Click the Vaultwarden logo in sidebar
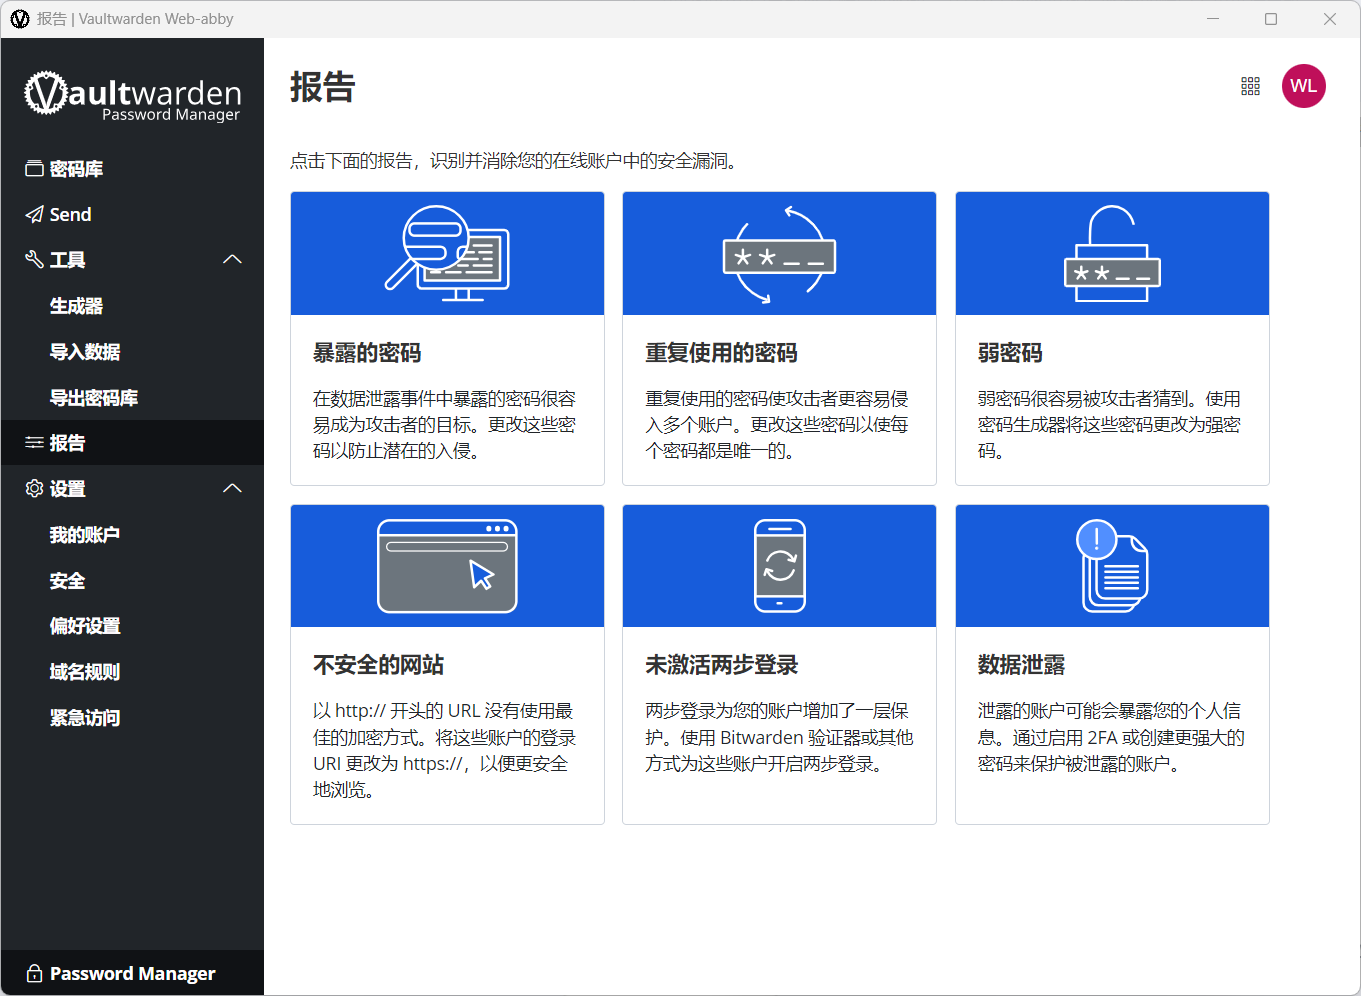The image size is (1361, 996). (x=132, y=96)
